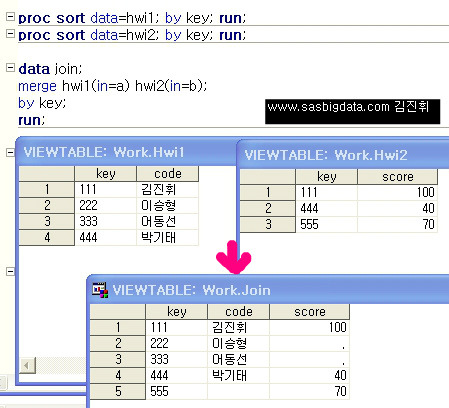Image resolution: width=449 pixels, height=408 pixels.
Task: Click code cell 박기태 in Work.Hwi1
Action: point(168,237)
